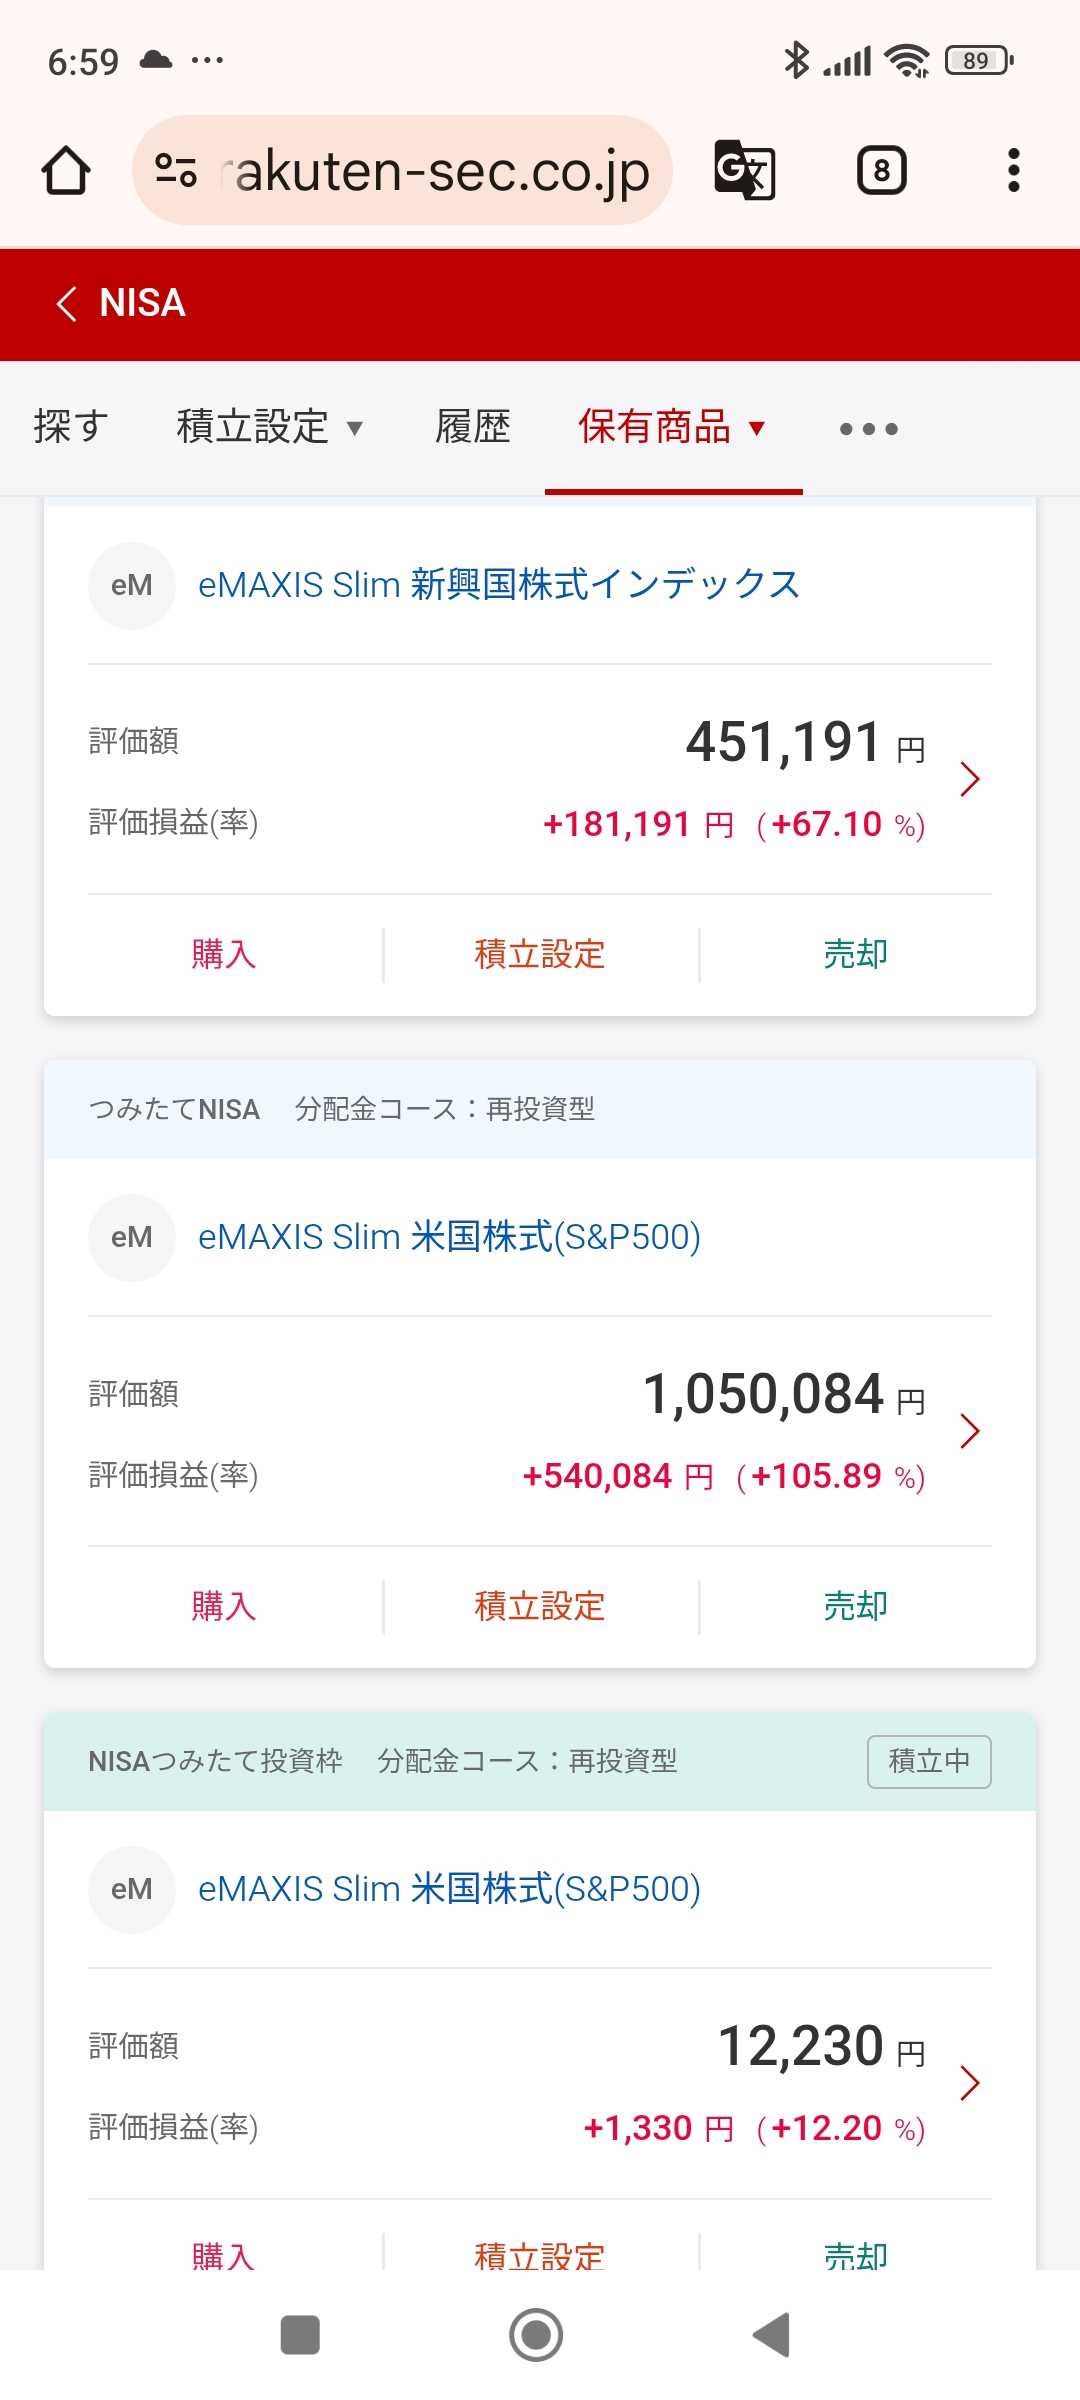This screenshot has width=1080, height=2400.
Task: Open eMAXIS Slim 新興国株式インデックス link
Action: pos(498,585)
